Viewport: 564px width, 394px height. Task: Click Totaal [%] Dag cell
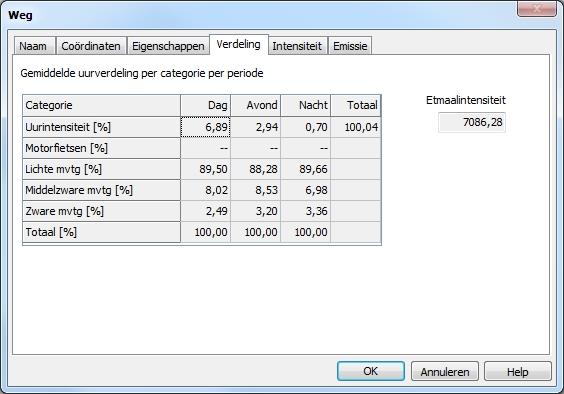coord(206,232)
